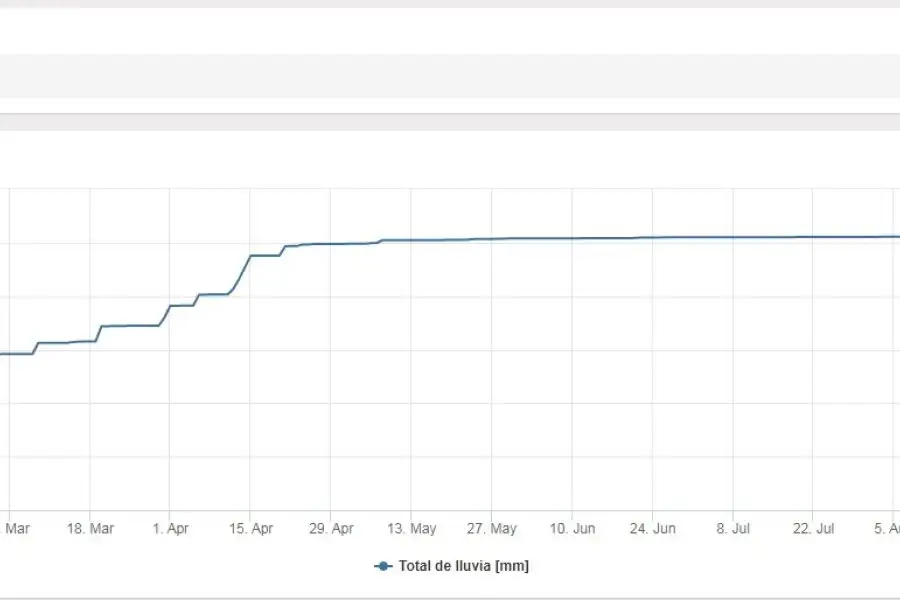Click the wide gray header bar above the chart
Viewport: 900px width, 600px height.
450,76
